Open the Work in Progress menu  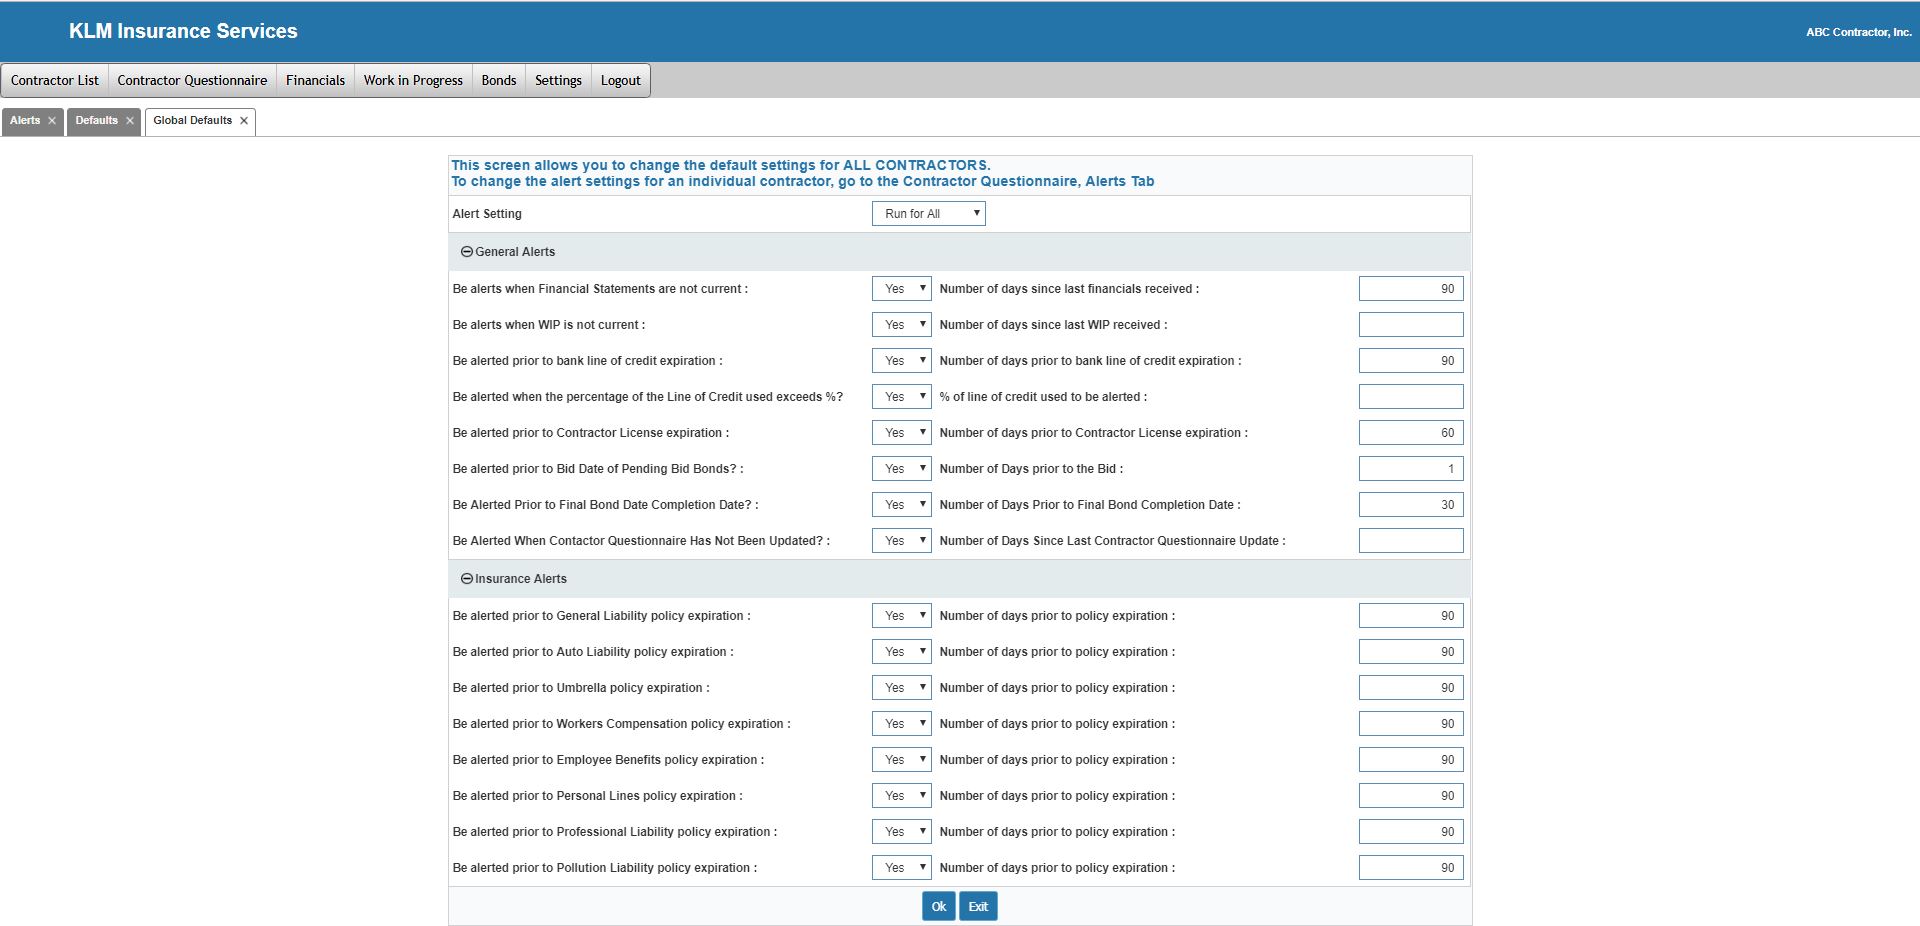[413, 81]
